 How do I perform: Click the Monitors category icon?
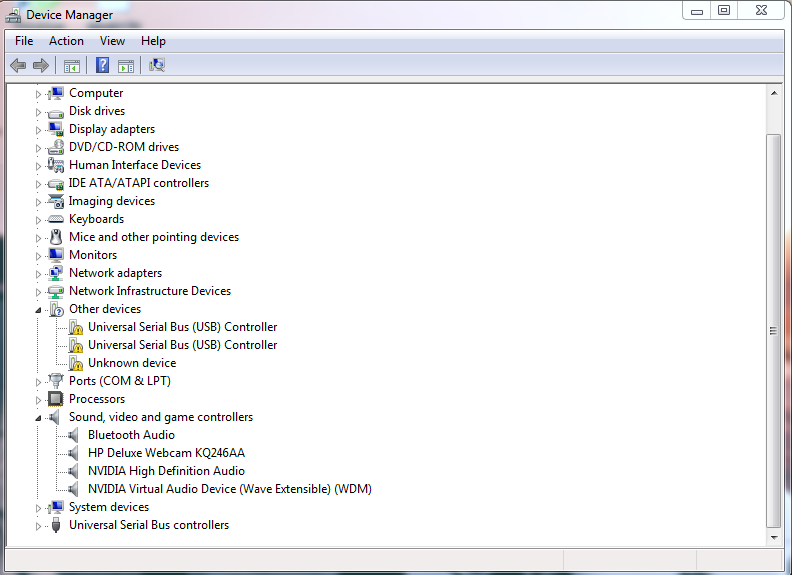[56, 255]
